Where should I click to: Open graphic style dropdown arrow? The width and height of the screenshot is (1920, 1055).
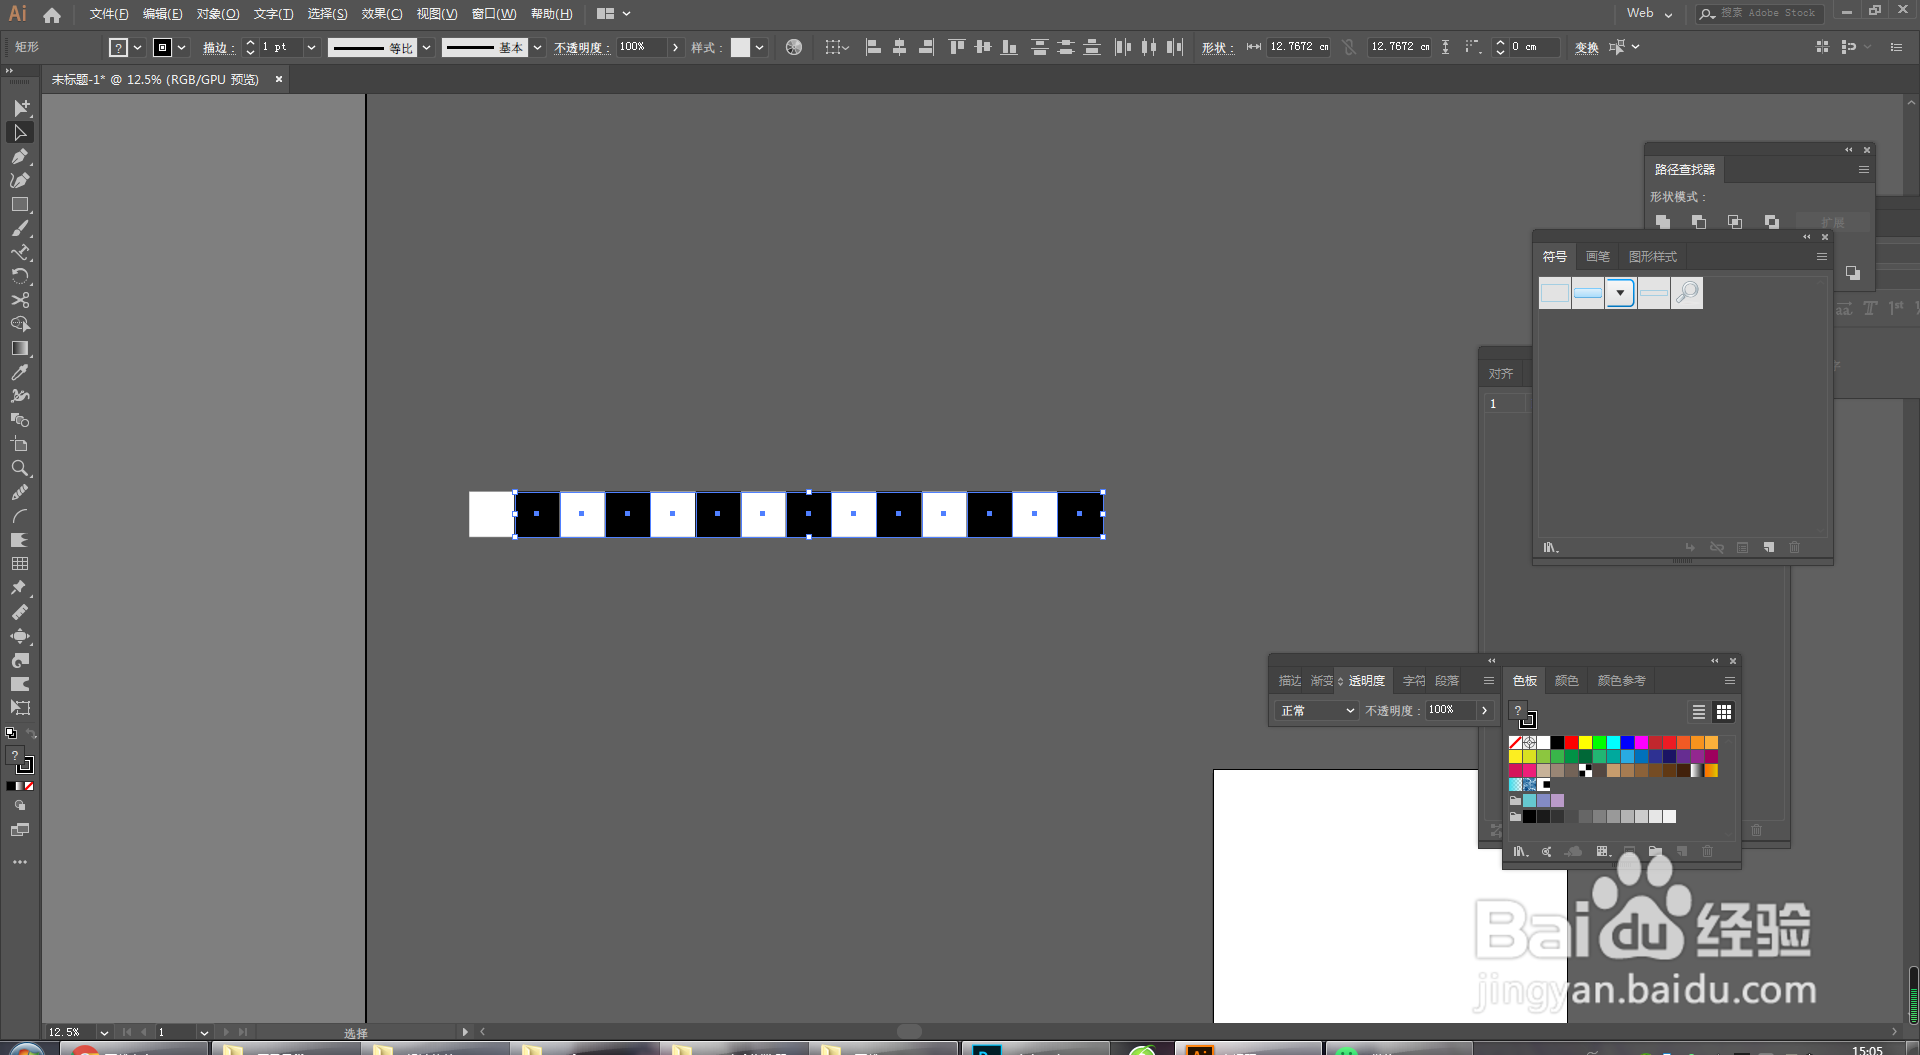(x=760, y=47)
